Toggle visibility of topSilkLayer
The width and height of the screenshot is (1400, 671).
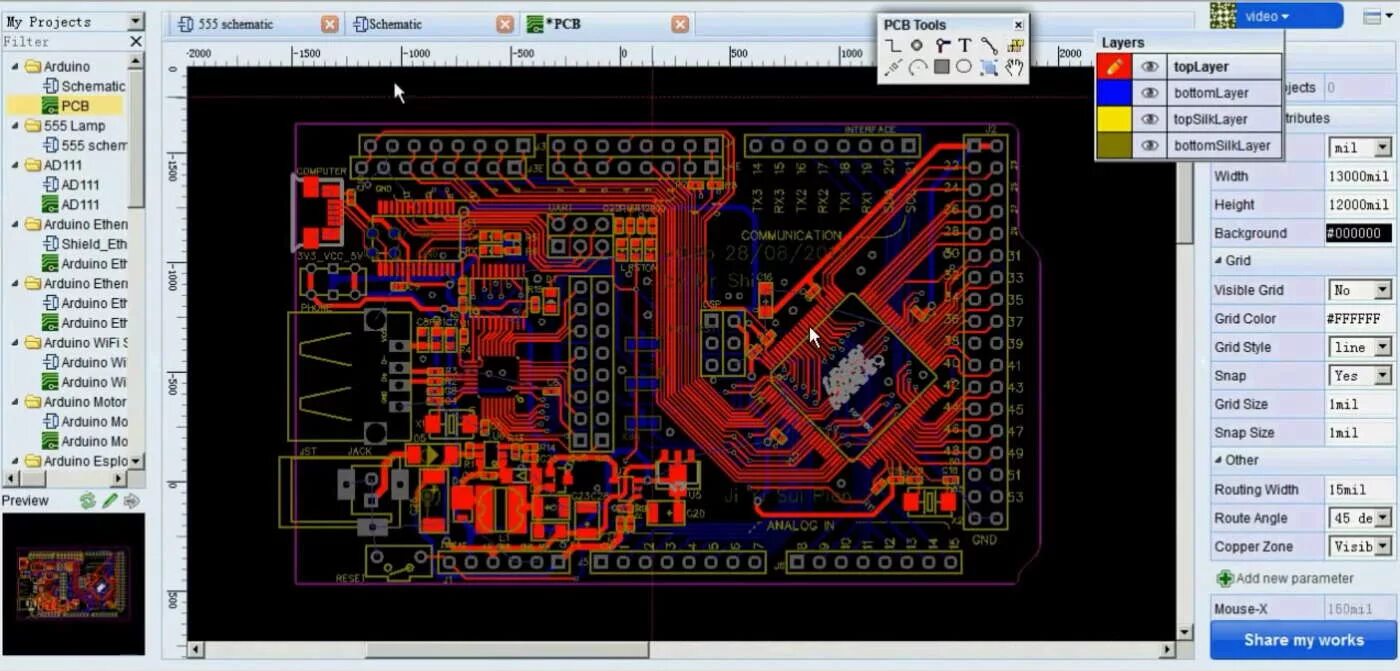pyautogui.click(x=1150, y=119)
